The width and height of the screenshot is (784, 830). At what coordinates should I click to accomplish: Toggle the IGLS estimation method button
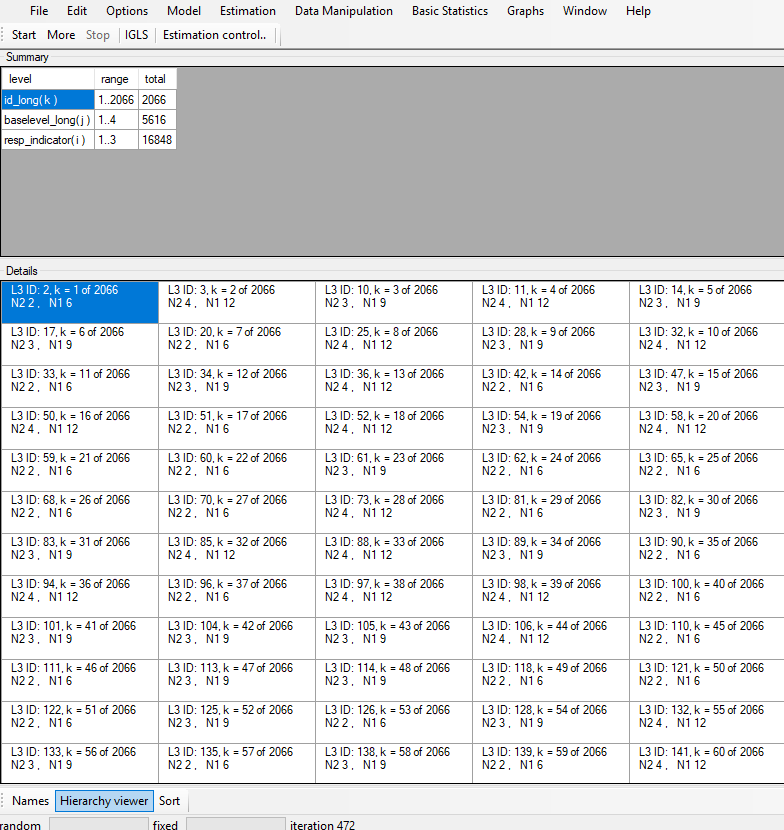pos(136,35)
